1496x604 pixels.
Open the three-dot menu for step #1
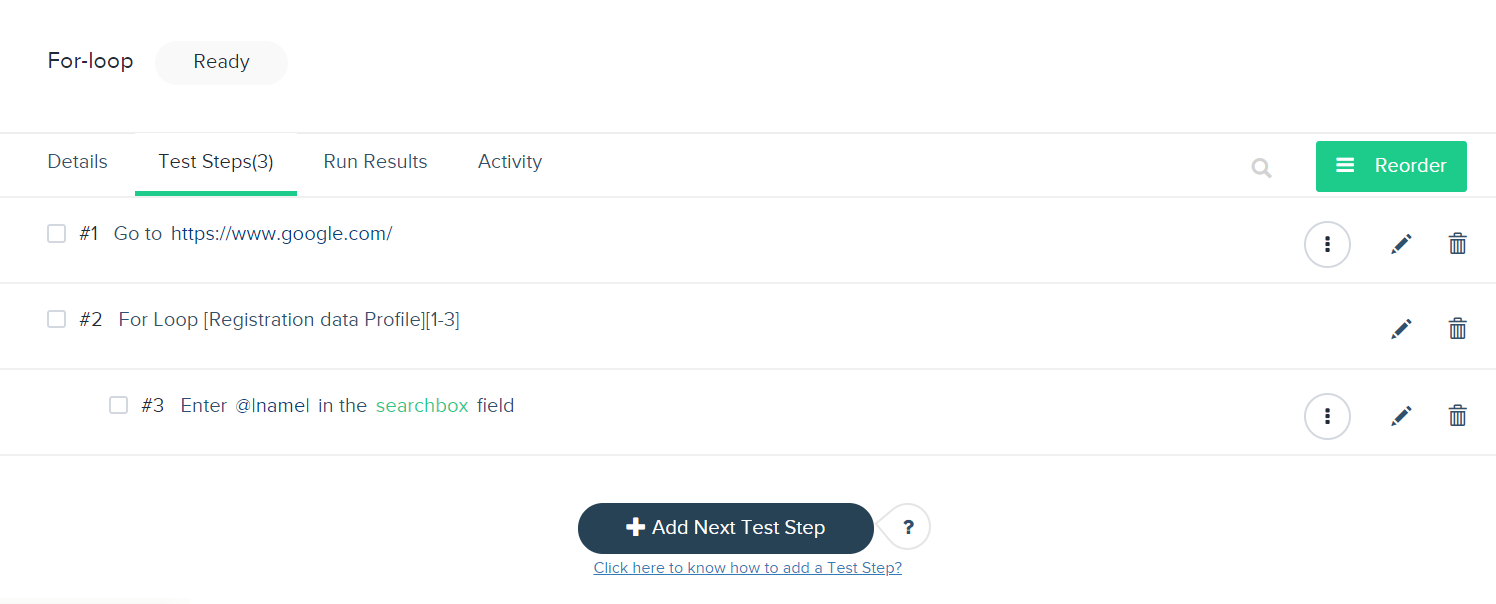pyautogui.click(x=1327, y=244)
